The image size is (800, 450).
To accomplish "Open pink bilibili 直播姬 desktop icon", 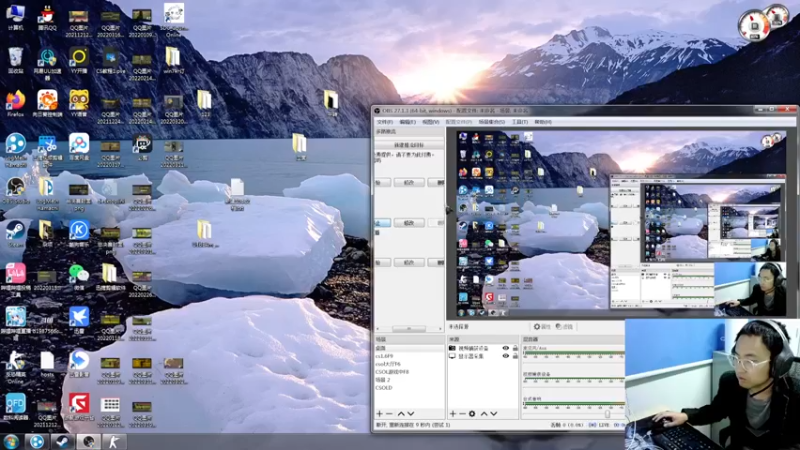I will (x=16, y=280).
